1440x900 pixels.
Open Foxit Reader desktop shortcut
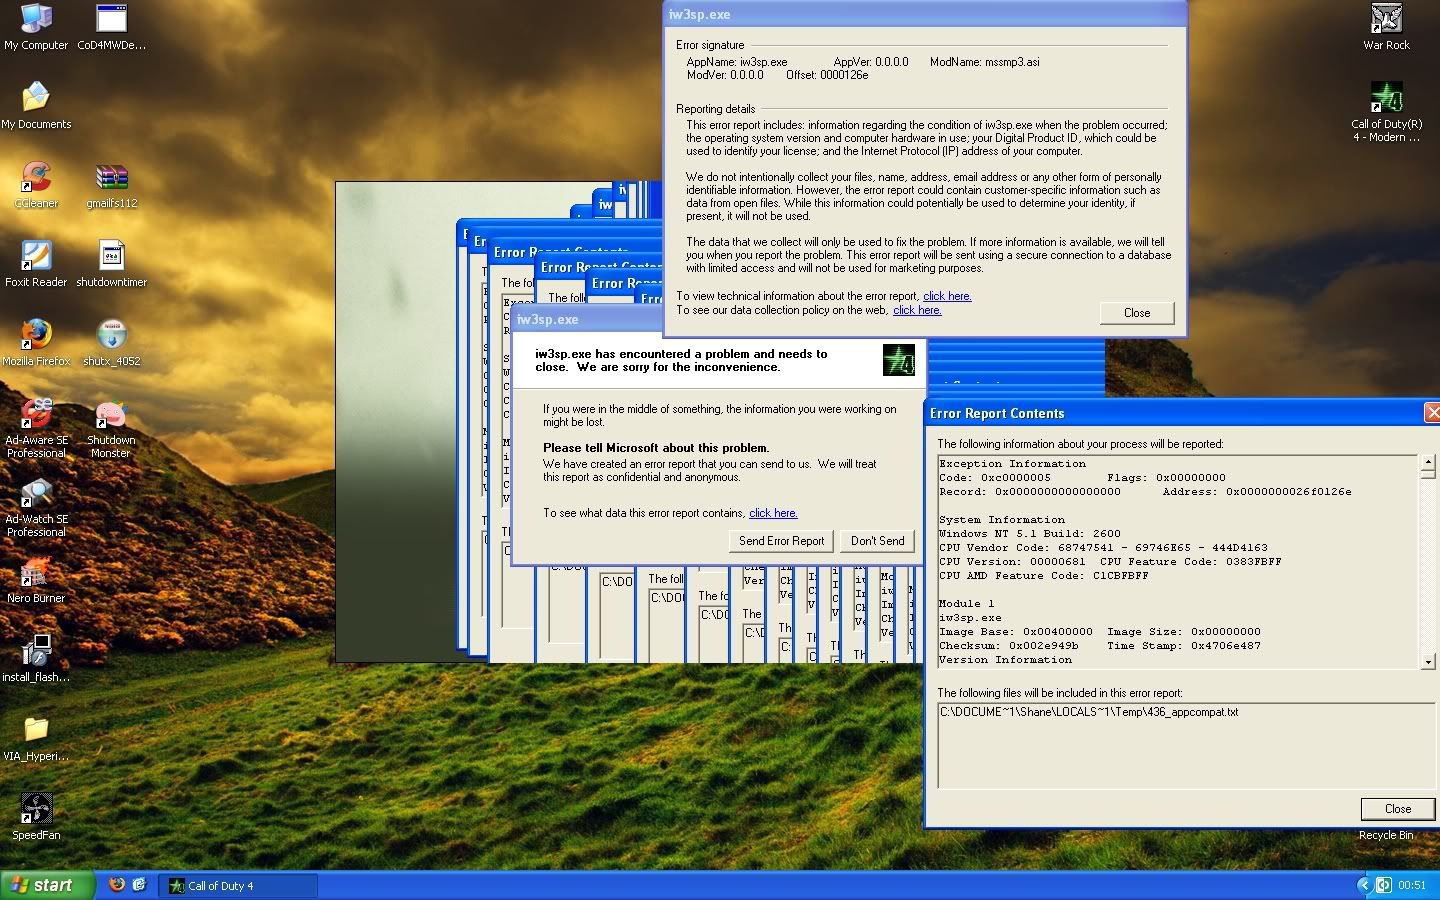point(36,257)
